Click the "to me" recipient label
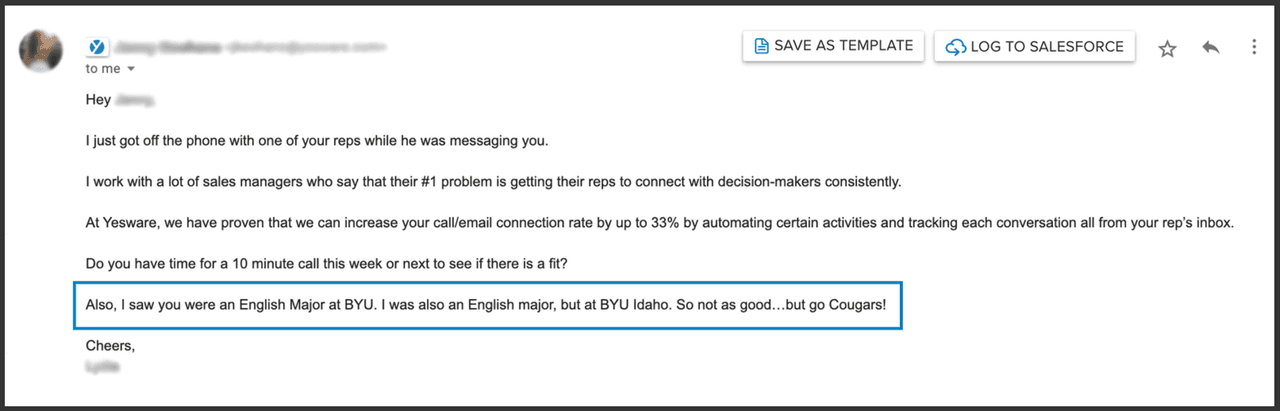The height and width of the screenshot is (411, 1280). 102,69
